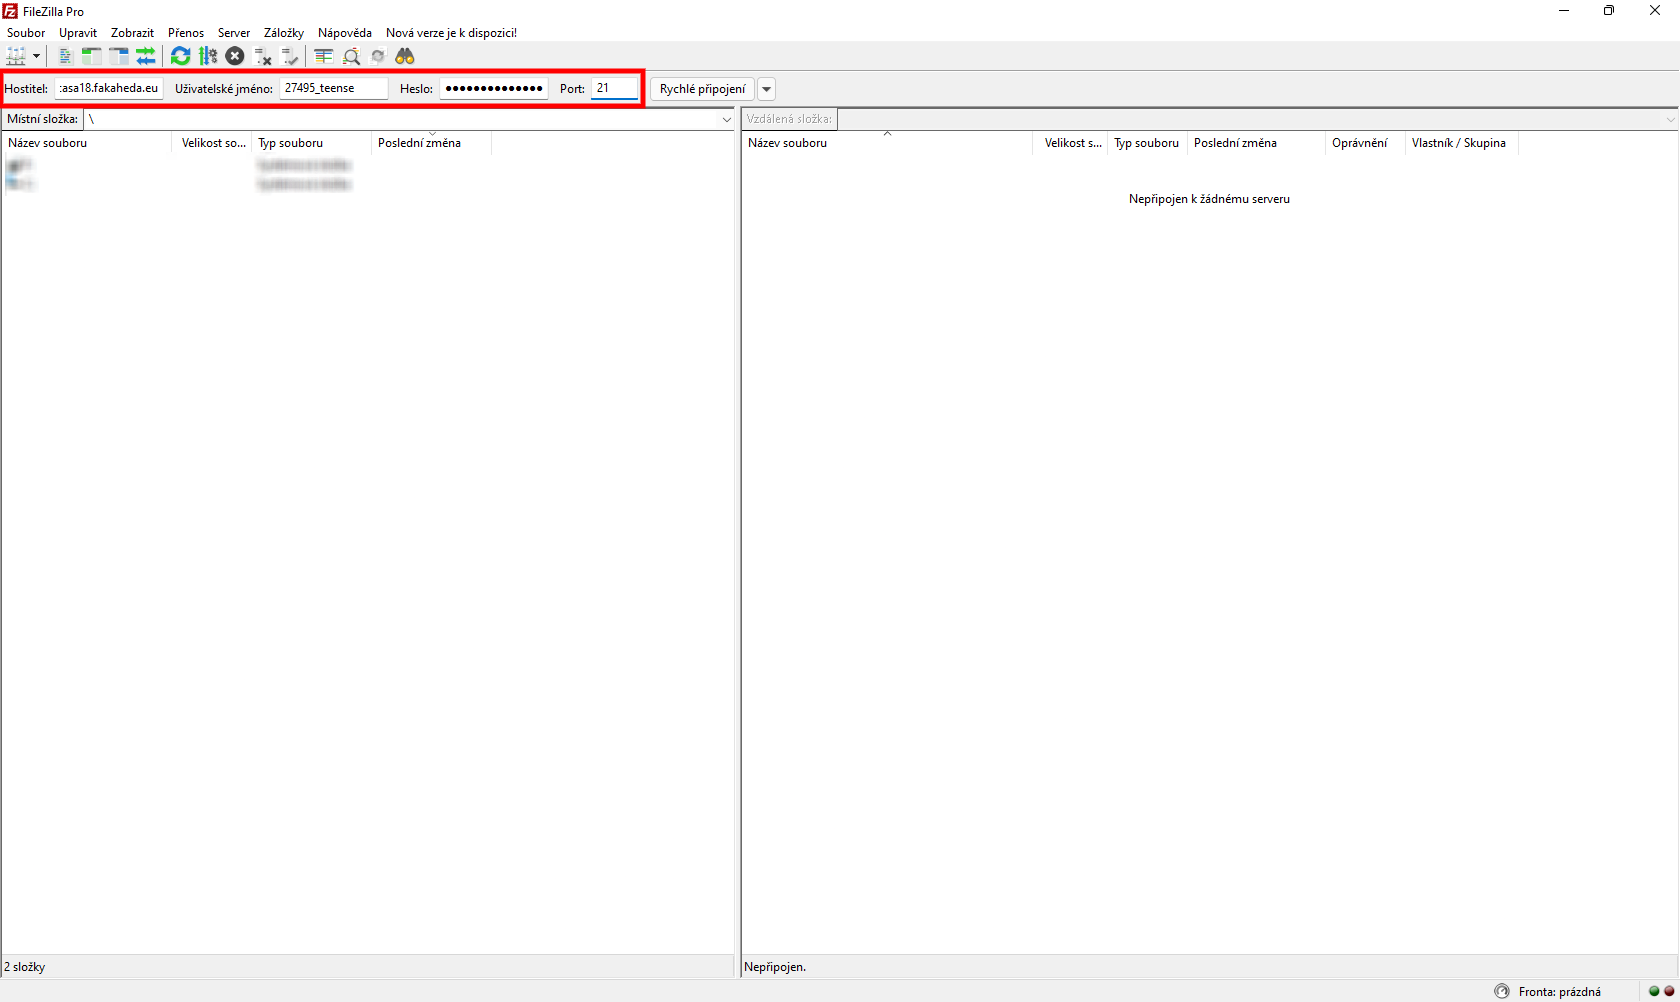Open the Upravit menu
1680x1002 pixels.
[78, 33]
